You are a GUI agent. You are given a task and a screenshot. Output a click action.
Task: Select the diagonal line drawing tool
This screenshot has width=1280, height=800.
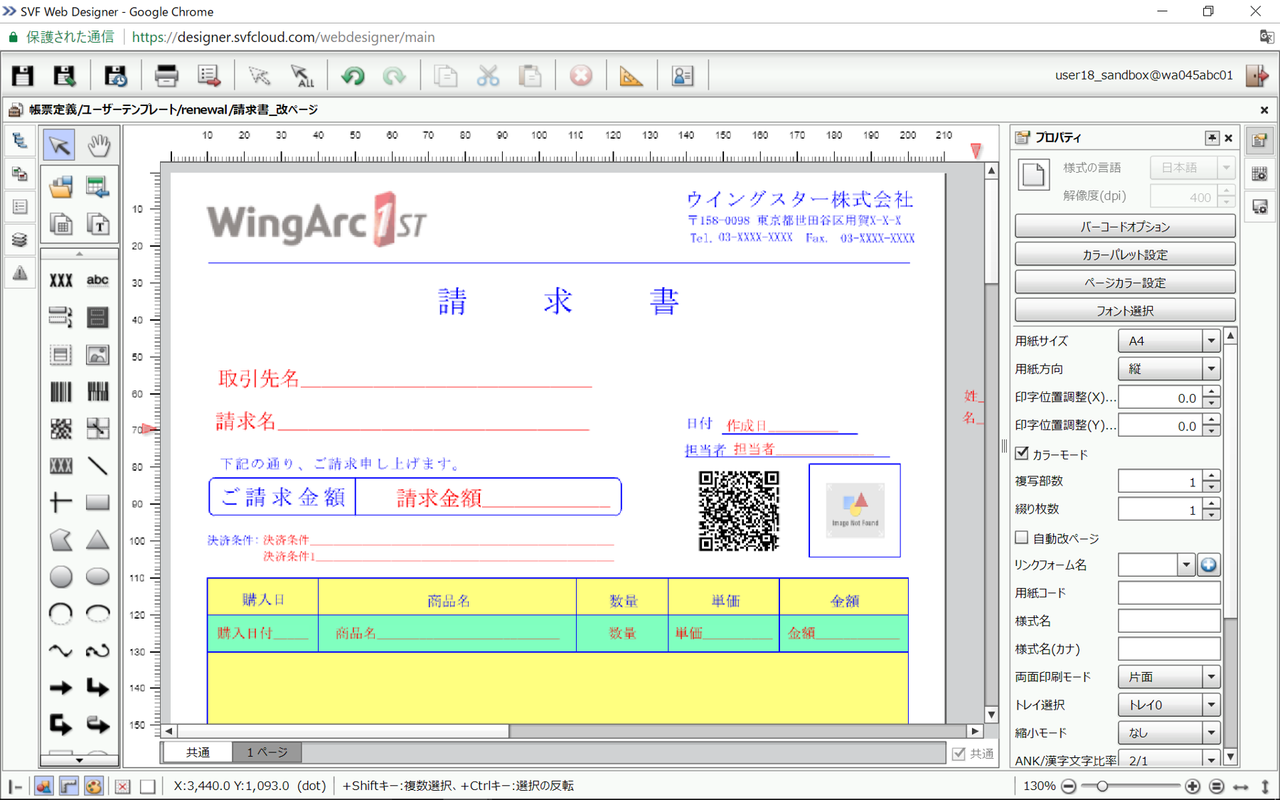pyautogui.click(x=97, y=466)
